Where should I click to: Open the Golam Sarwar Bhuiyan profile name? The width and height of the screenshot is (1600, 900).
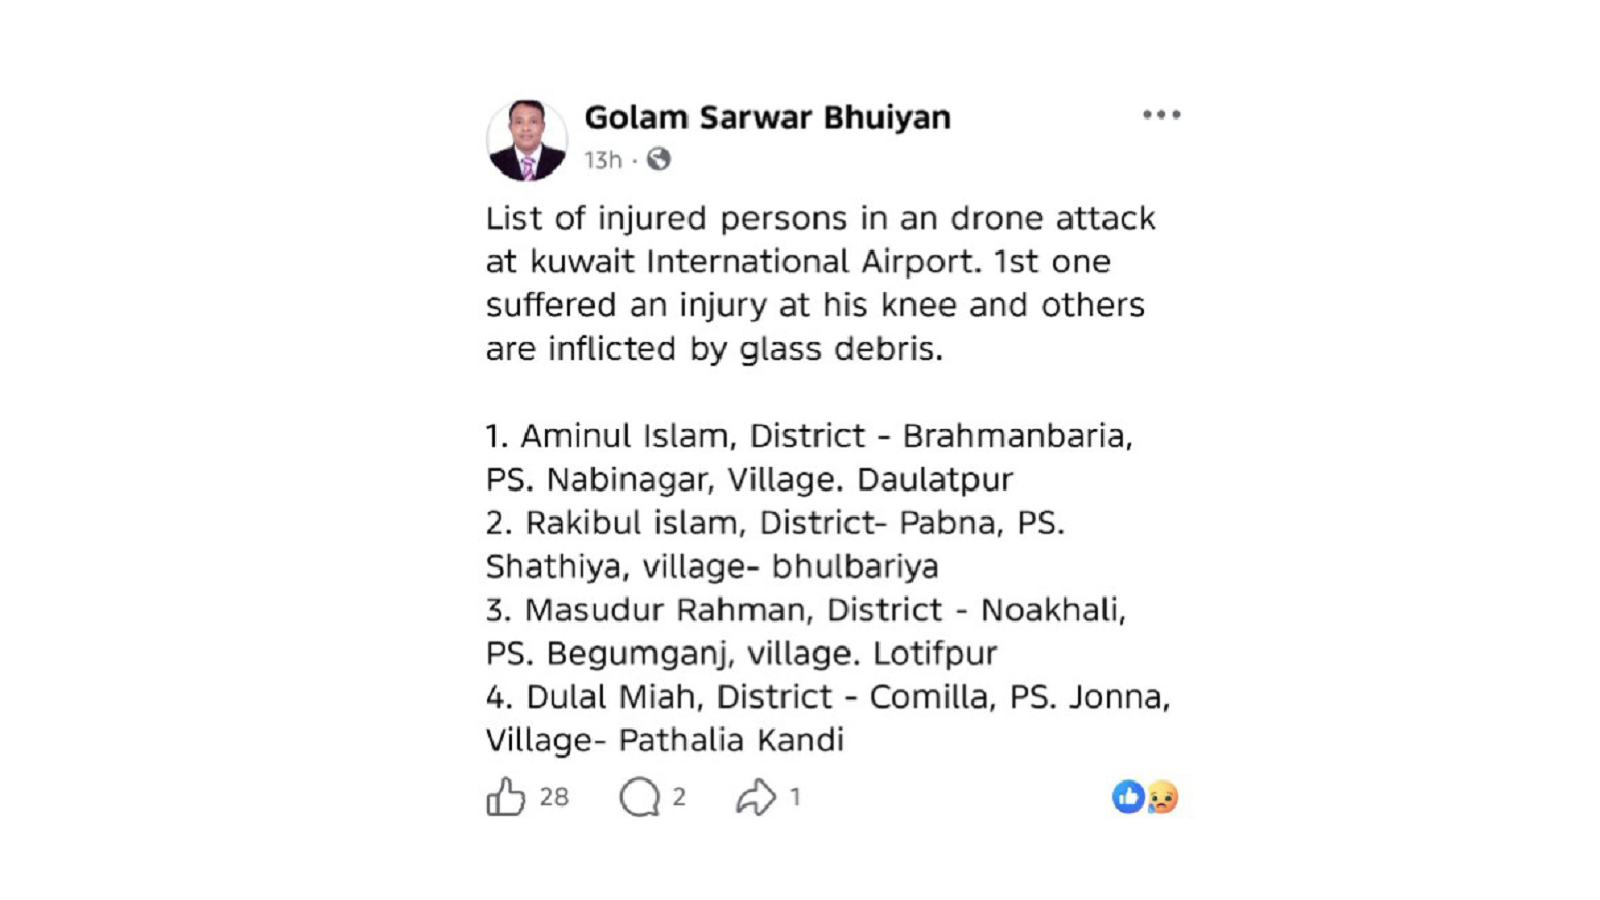pos(767,117)
